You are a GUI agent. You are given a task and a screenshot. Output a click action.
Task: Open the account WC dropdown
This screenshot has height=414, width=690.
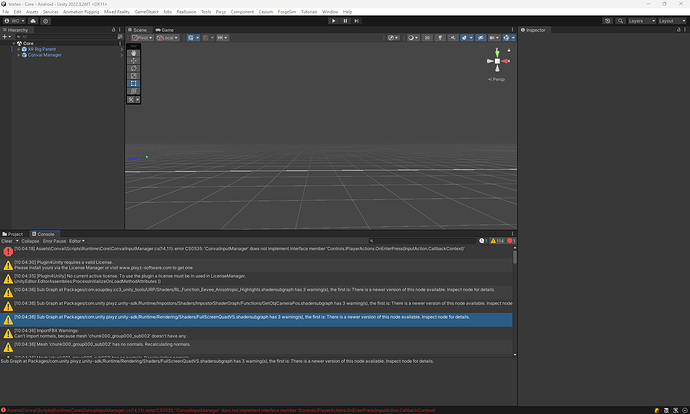point(15,21)
